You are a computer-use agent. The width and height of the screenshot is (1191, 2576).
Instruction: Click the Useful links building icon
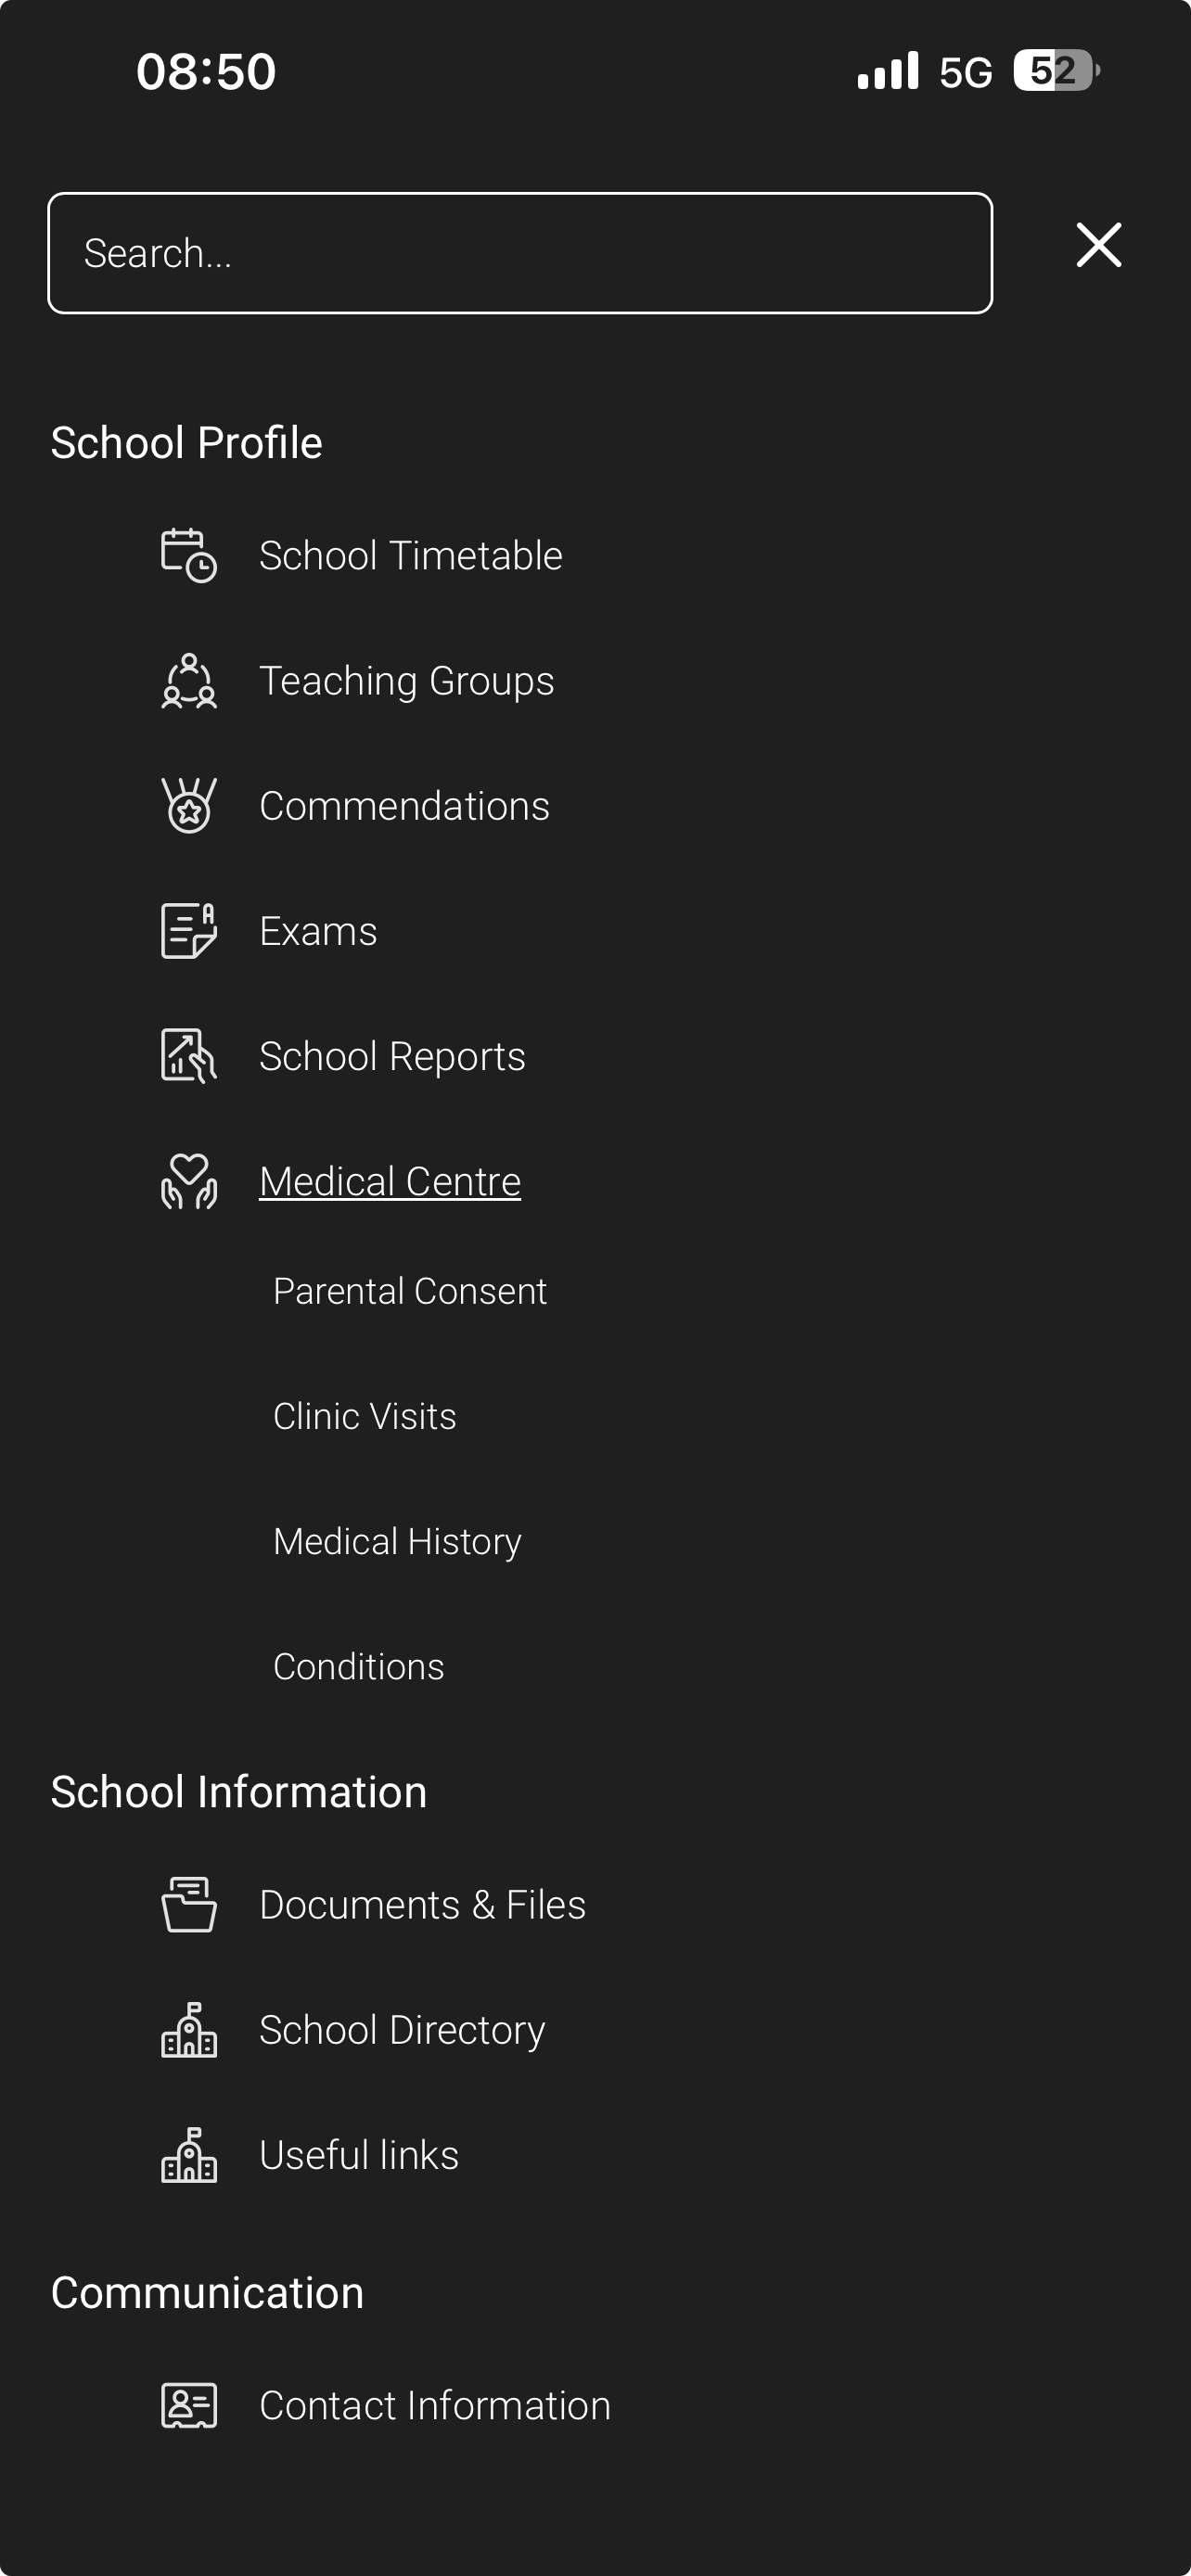[x=188, y=2155]
